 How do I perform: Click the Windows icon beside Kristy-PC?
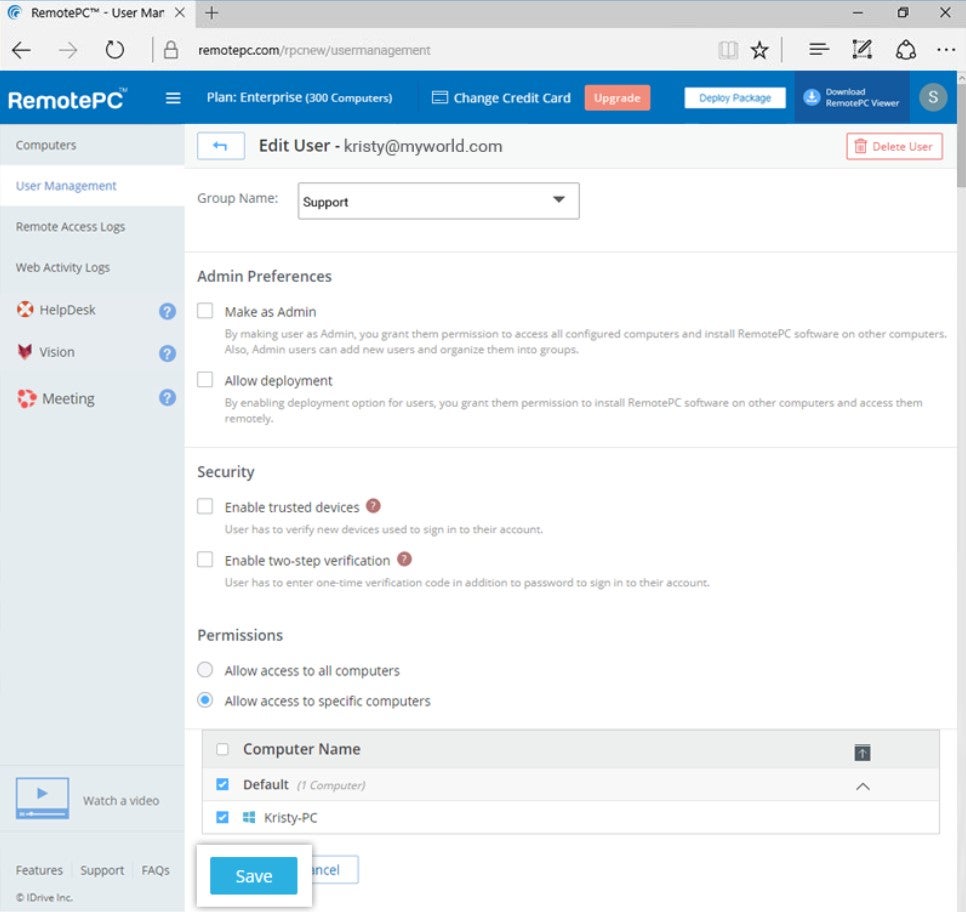point(249,818)
